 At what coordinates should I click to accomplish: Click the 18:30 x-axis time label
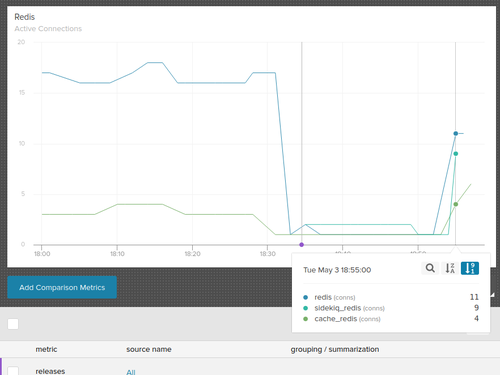(268, 254)
